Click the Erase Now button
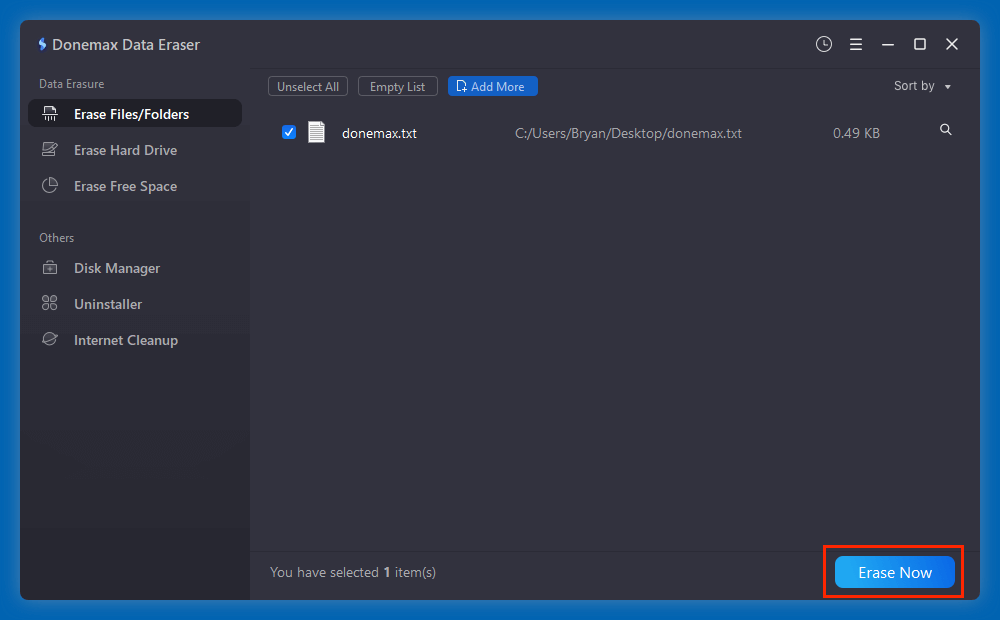 893,572
